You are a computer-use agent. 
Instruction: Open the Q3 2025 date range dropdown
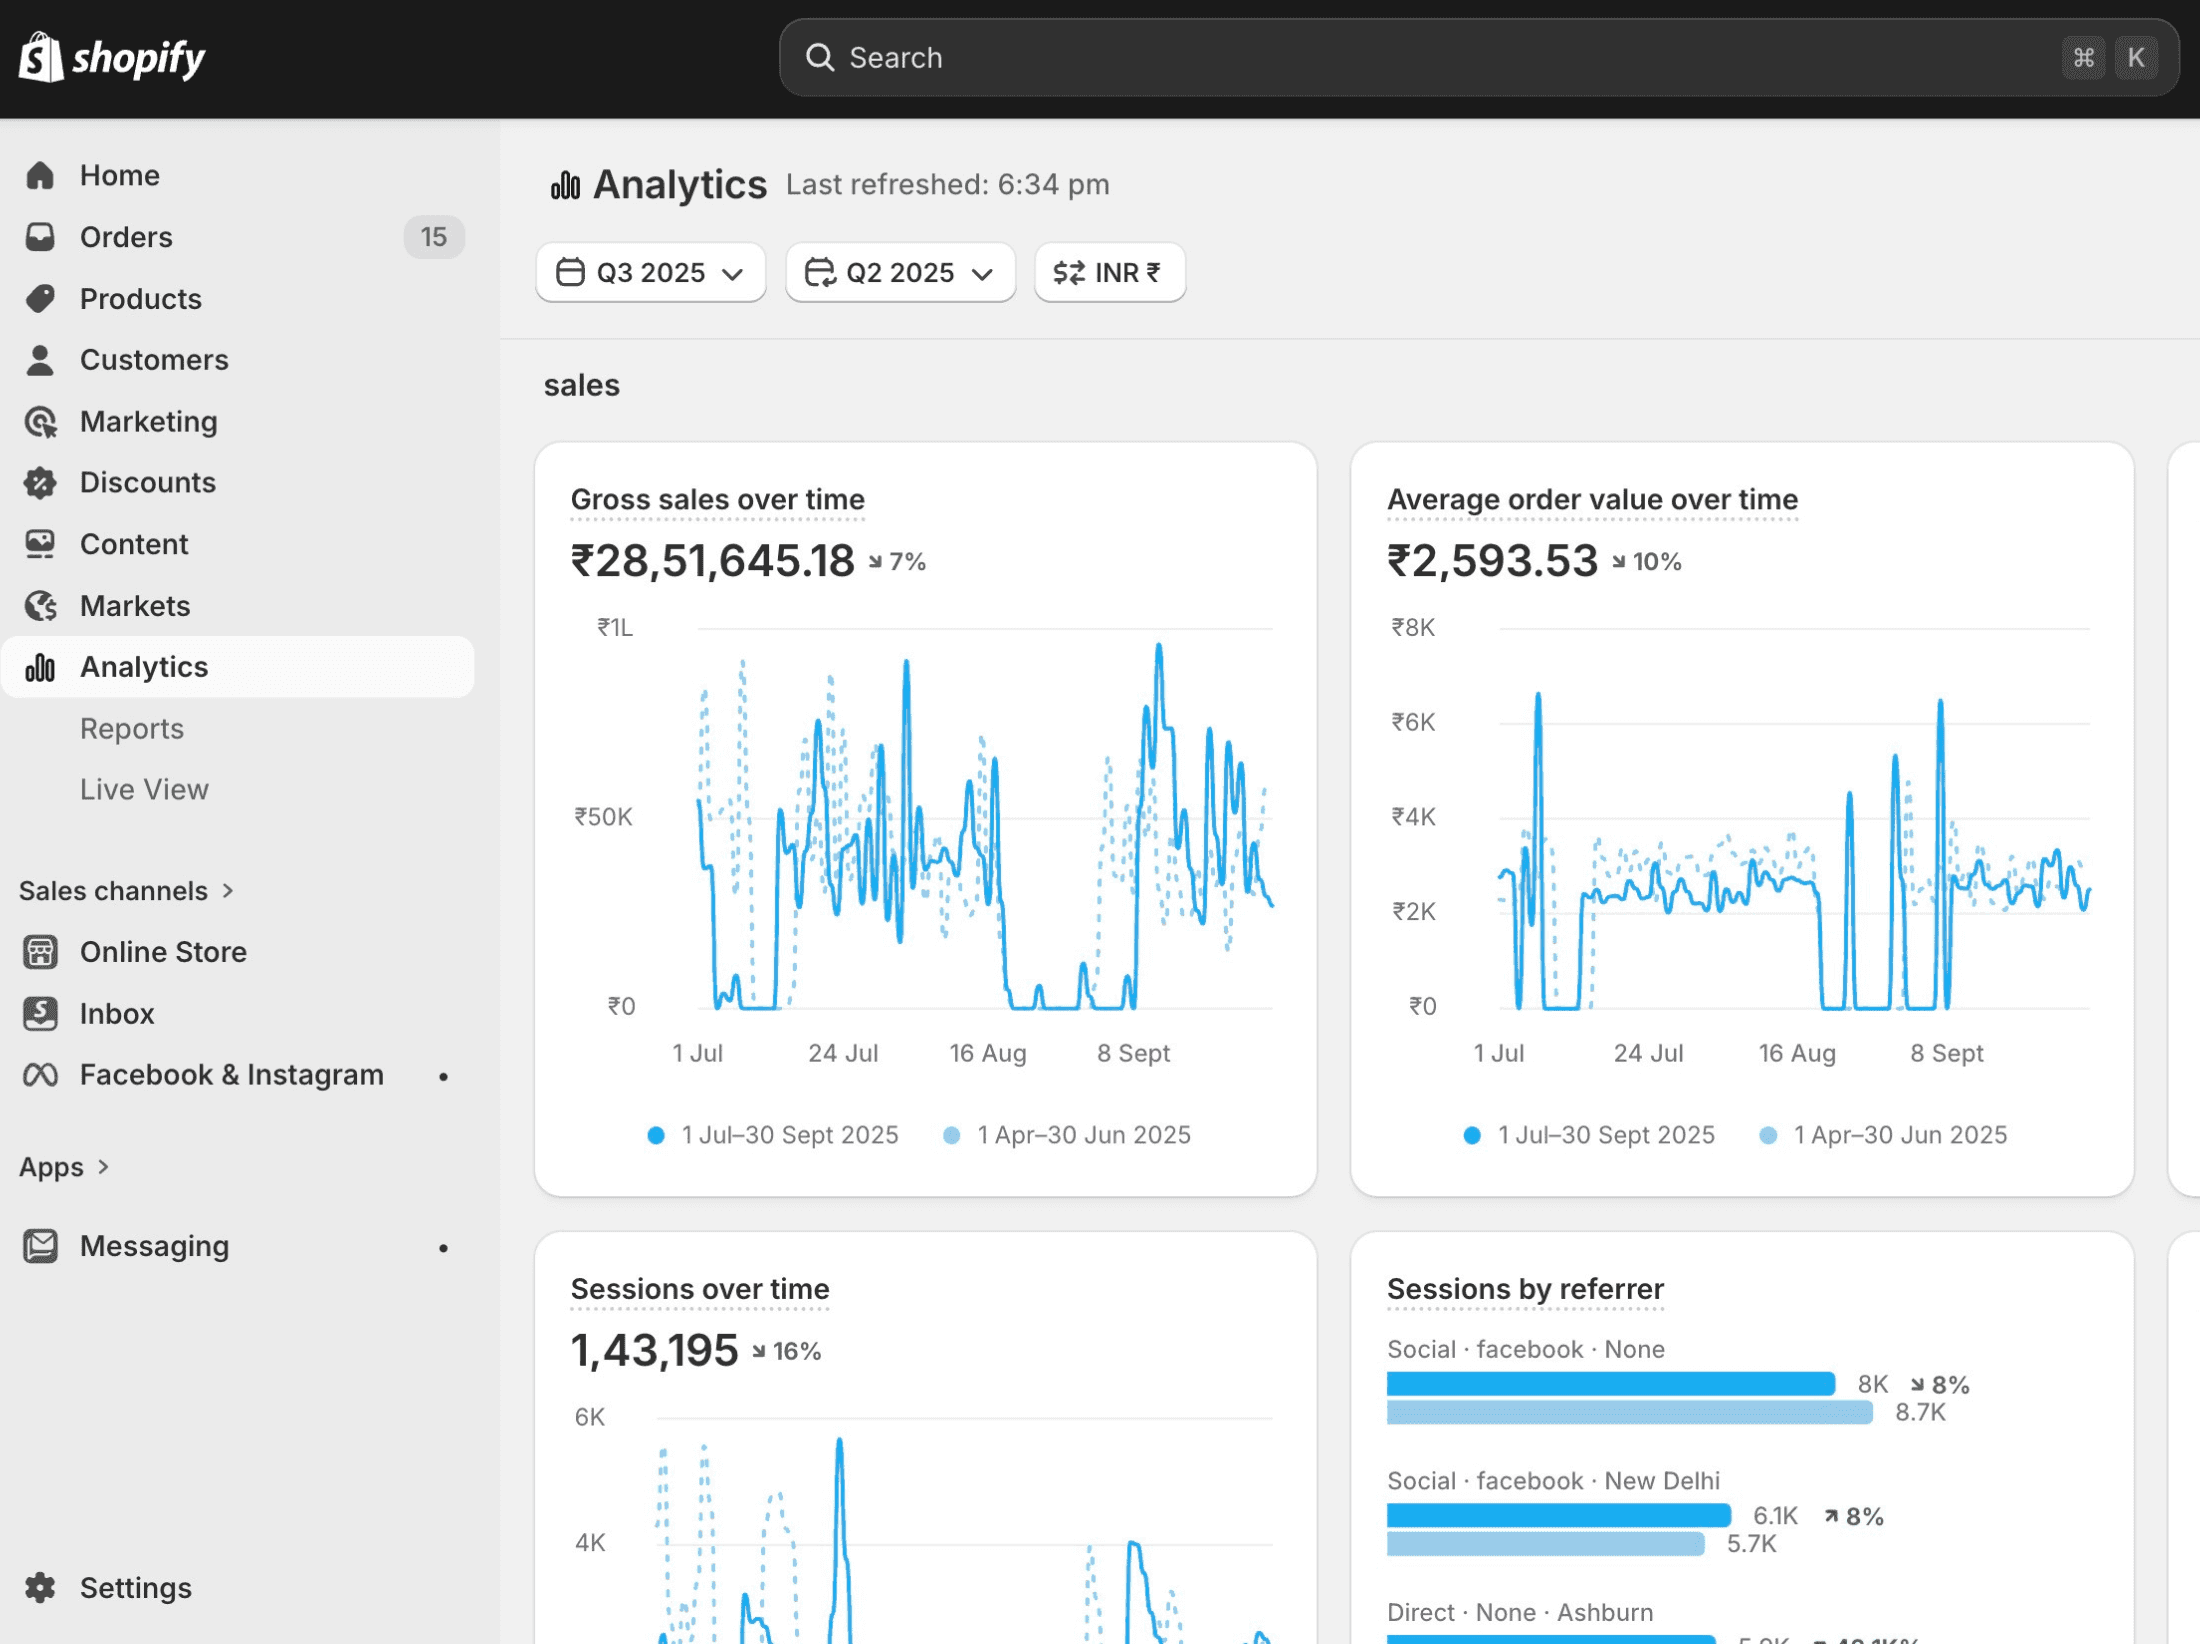click(651, 272)
